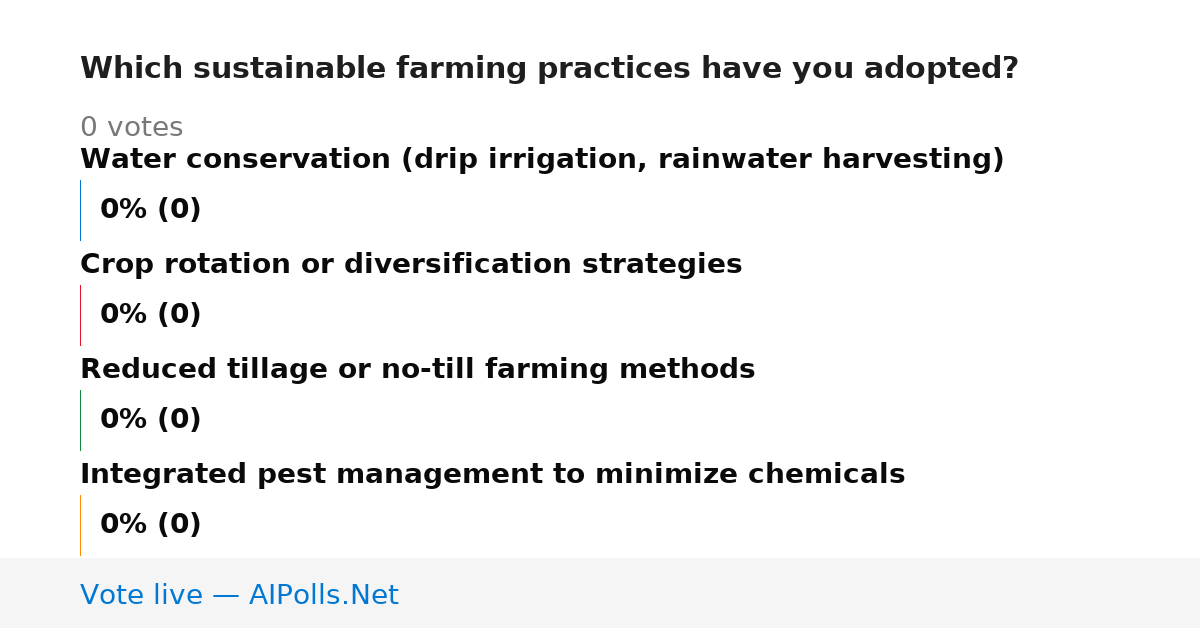Click the 0% (0) result for pest management
The height and width of the screenshot is (628, 1200).
pyautogui.click(x=150, y=525)
